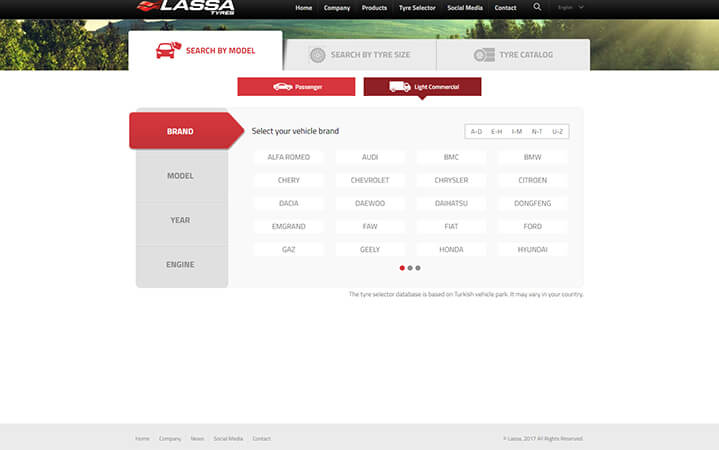This screenshot has width=719, height=450.
Task: Choose Emgrand brand
Action: click(288, 227)
